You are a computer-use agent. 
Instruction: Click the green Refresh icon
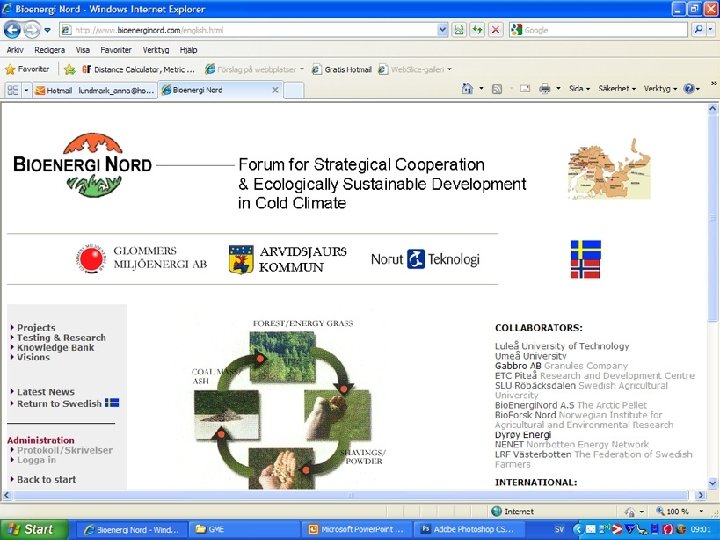477,30
